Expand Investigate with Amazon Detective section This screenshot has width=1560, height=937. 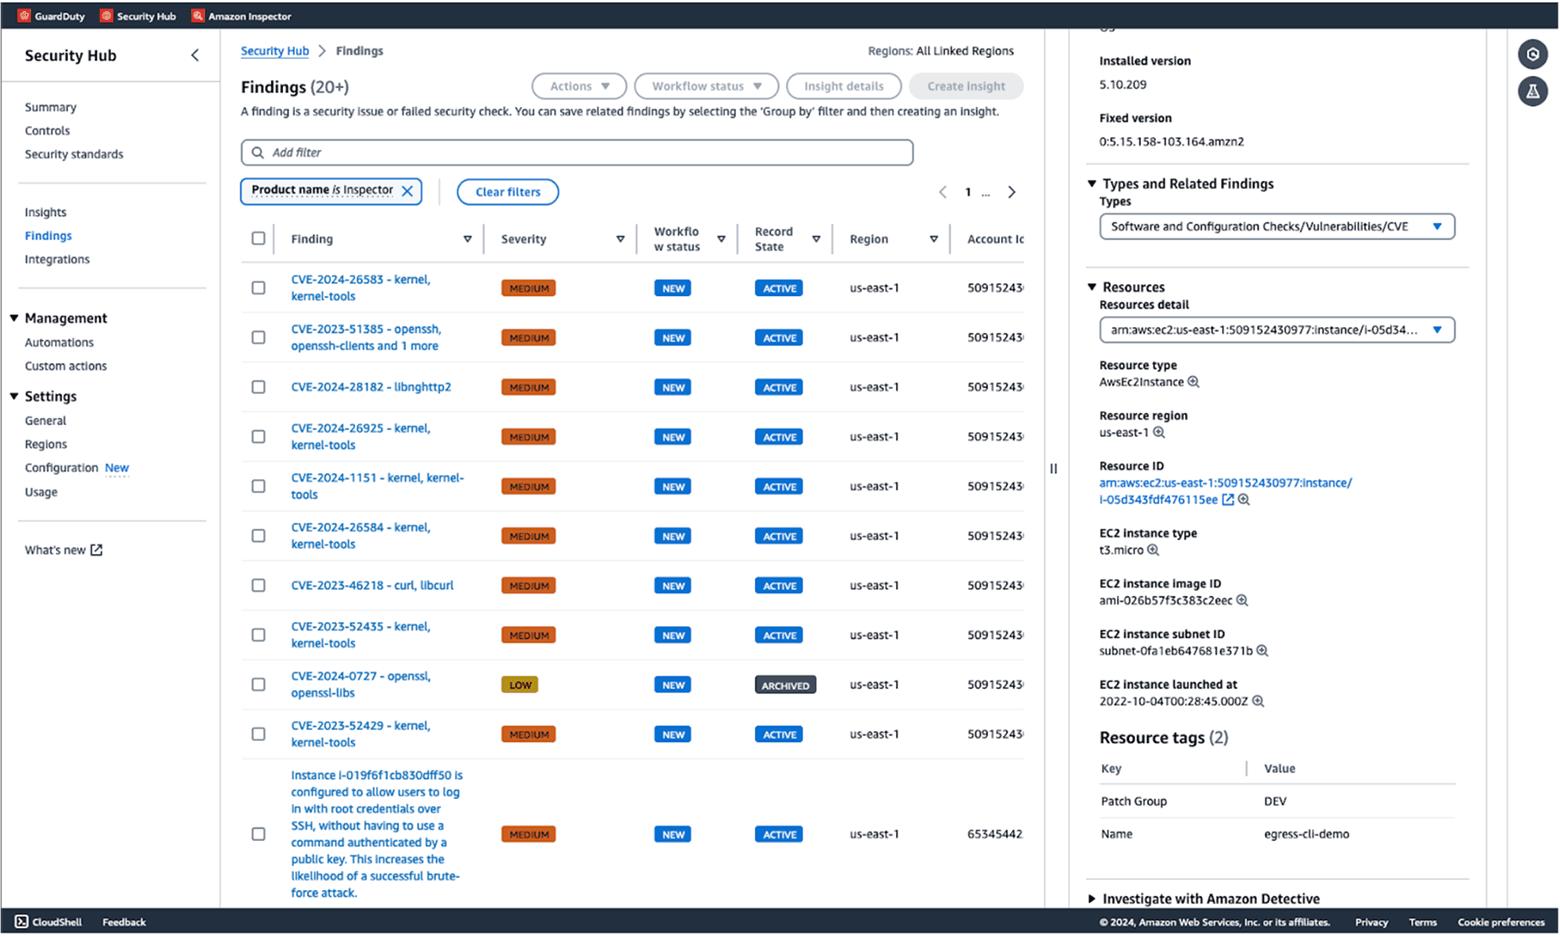(x=1092, y=899)
